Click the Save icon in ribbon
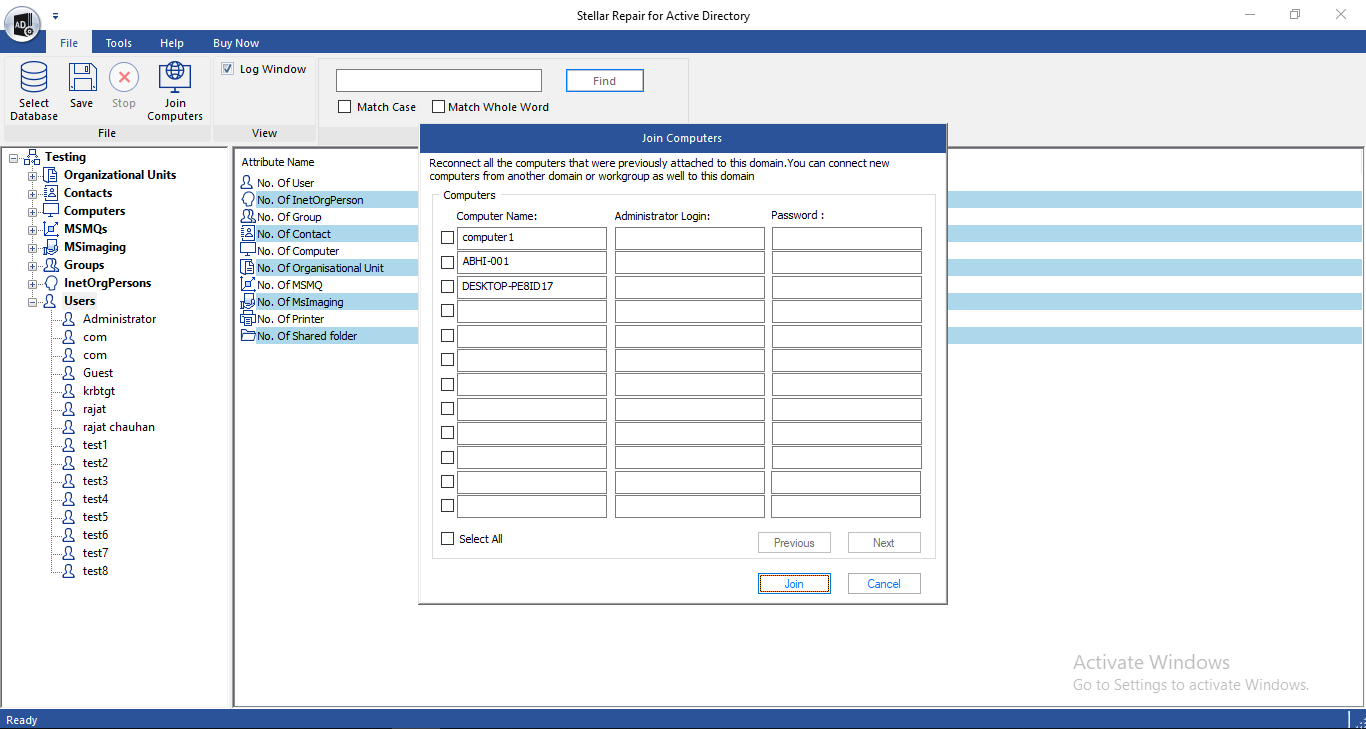Viewport: 1366px width, 729px height. click(x=82, y=78)
